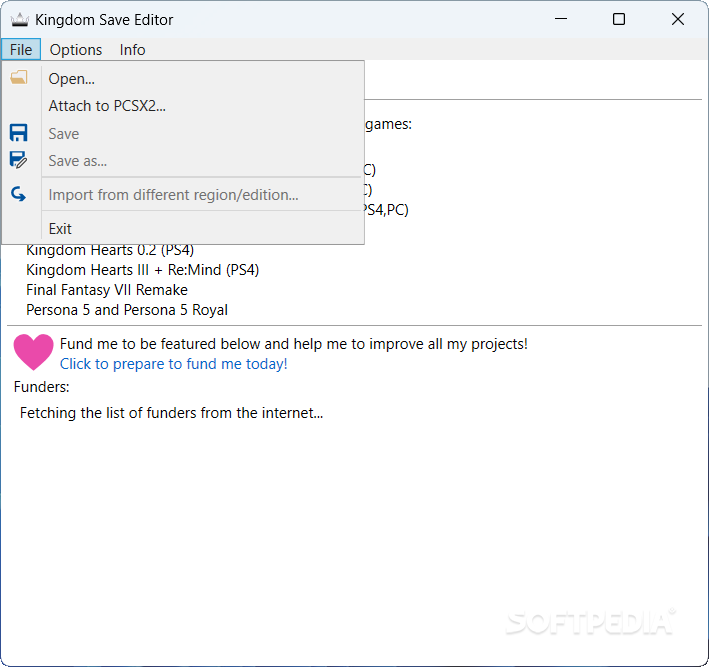The width and height of the screenshot is (709, 667).
Task: Click 'Kingdom Hearts 0.2 (PS4)' list entry
Action: (x=110, y=250)
